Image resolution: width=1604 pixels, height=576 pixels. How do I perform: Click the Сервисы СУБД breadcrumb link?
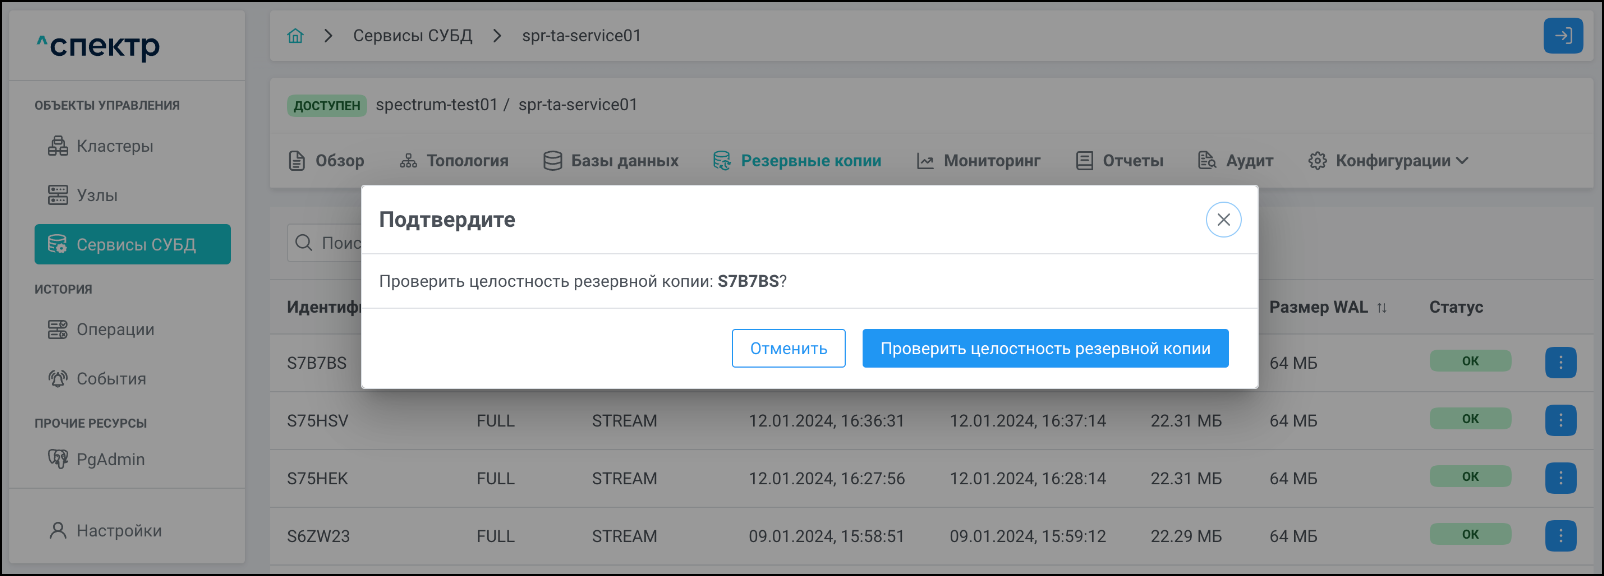412,36
